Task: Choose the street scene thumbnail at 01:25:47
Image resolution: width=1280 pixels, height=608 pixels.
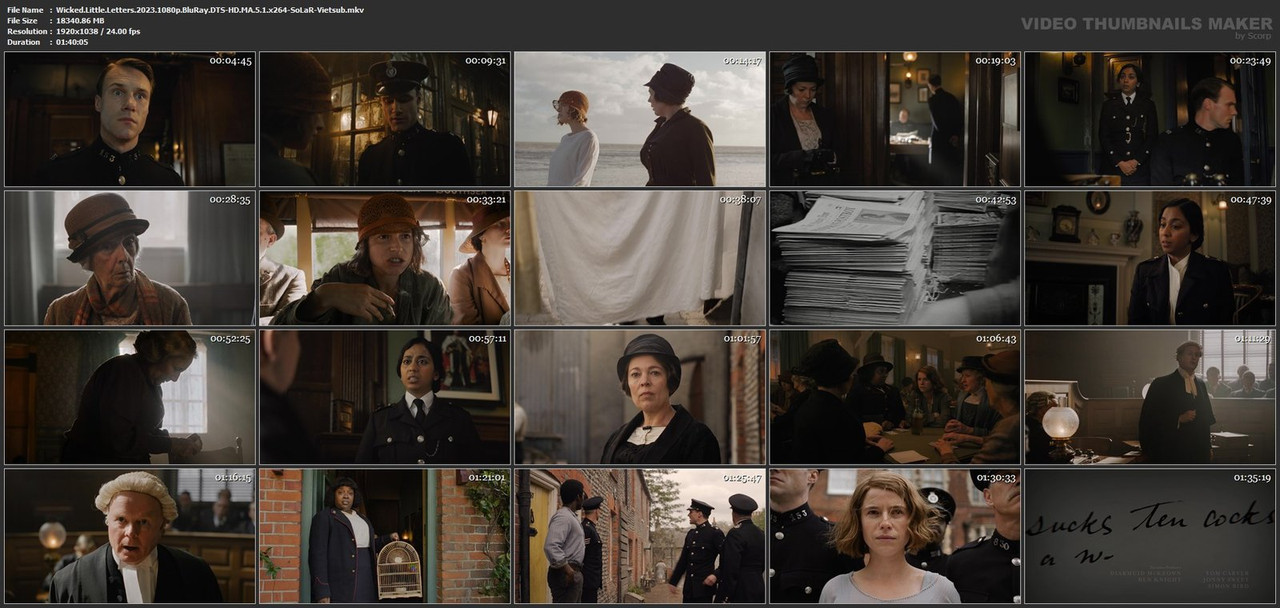Action: click(640, 536)
